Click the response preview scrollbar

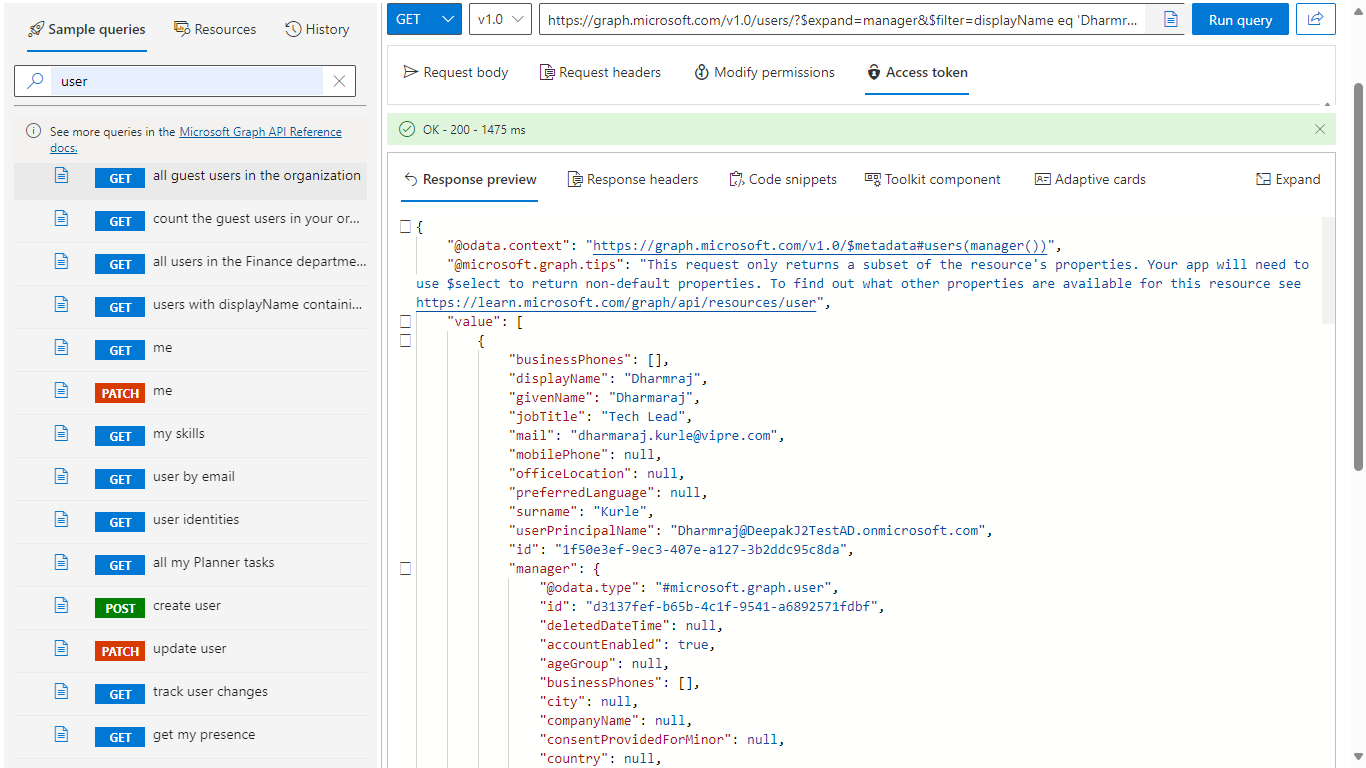pos(1328,270)
